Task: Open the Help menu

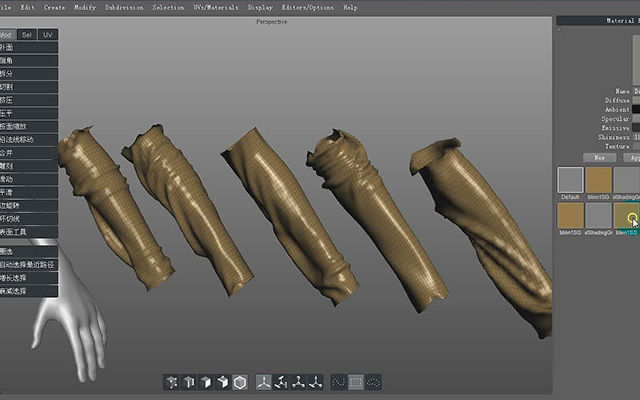Action: point(350,7)
